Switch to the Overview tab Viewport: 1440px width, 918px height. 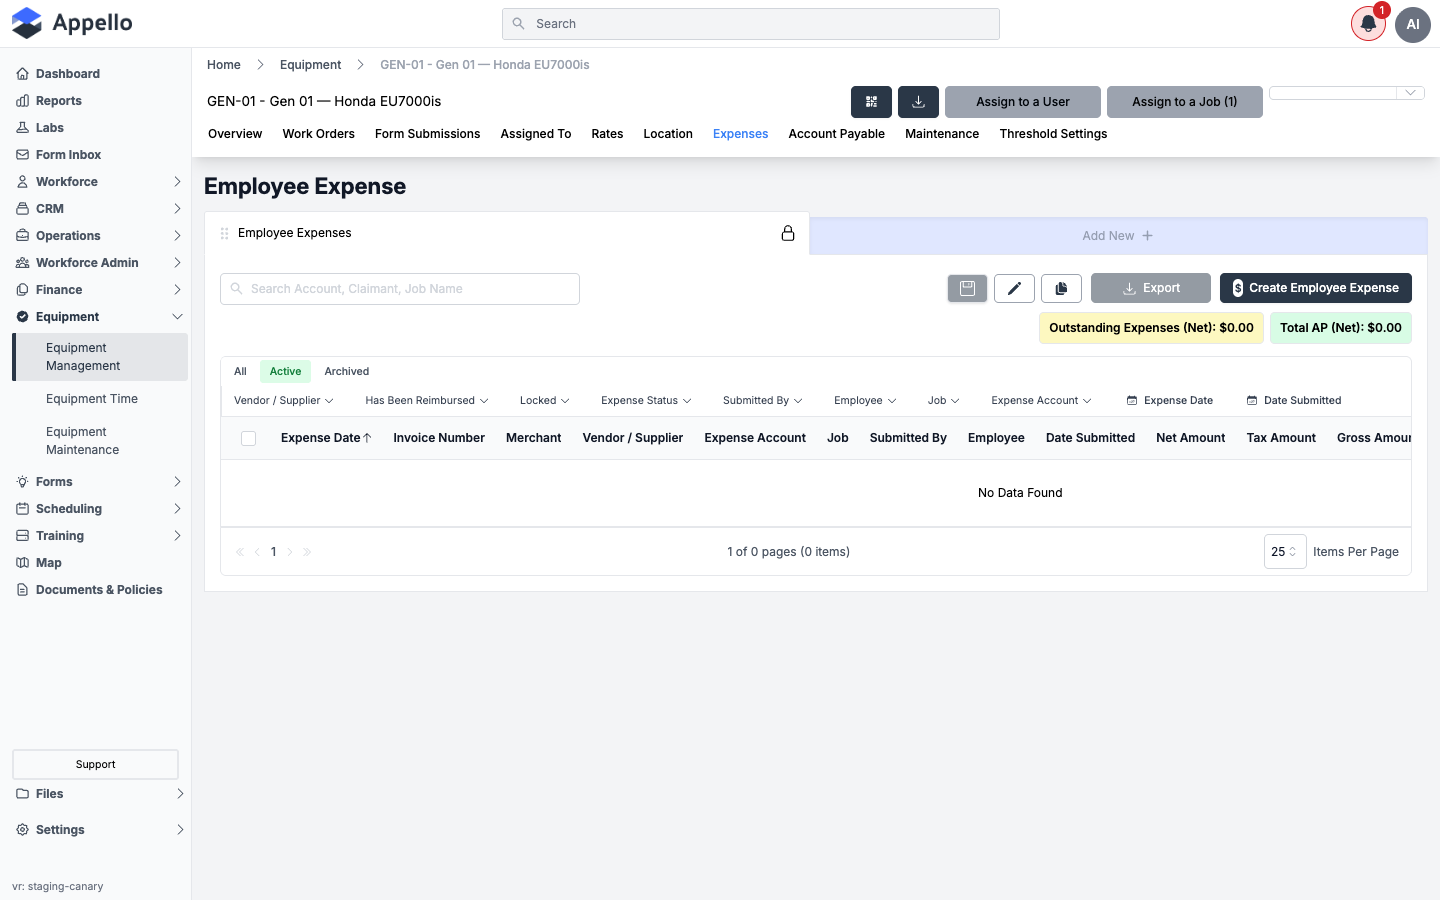(x=235, y=134)
